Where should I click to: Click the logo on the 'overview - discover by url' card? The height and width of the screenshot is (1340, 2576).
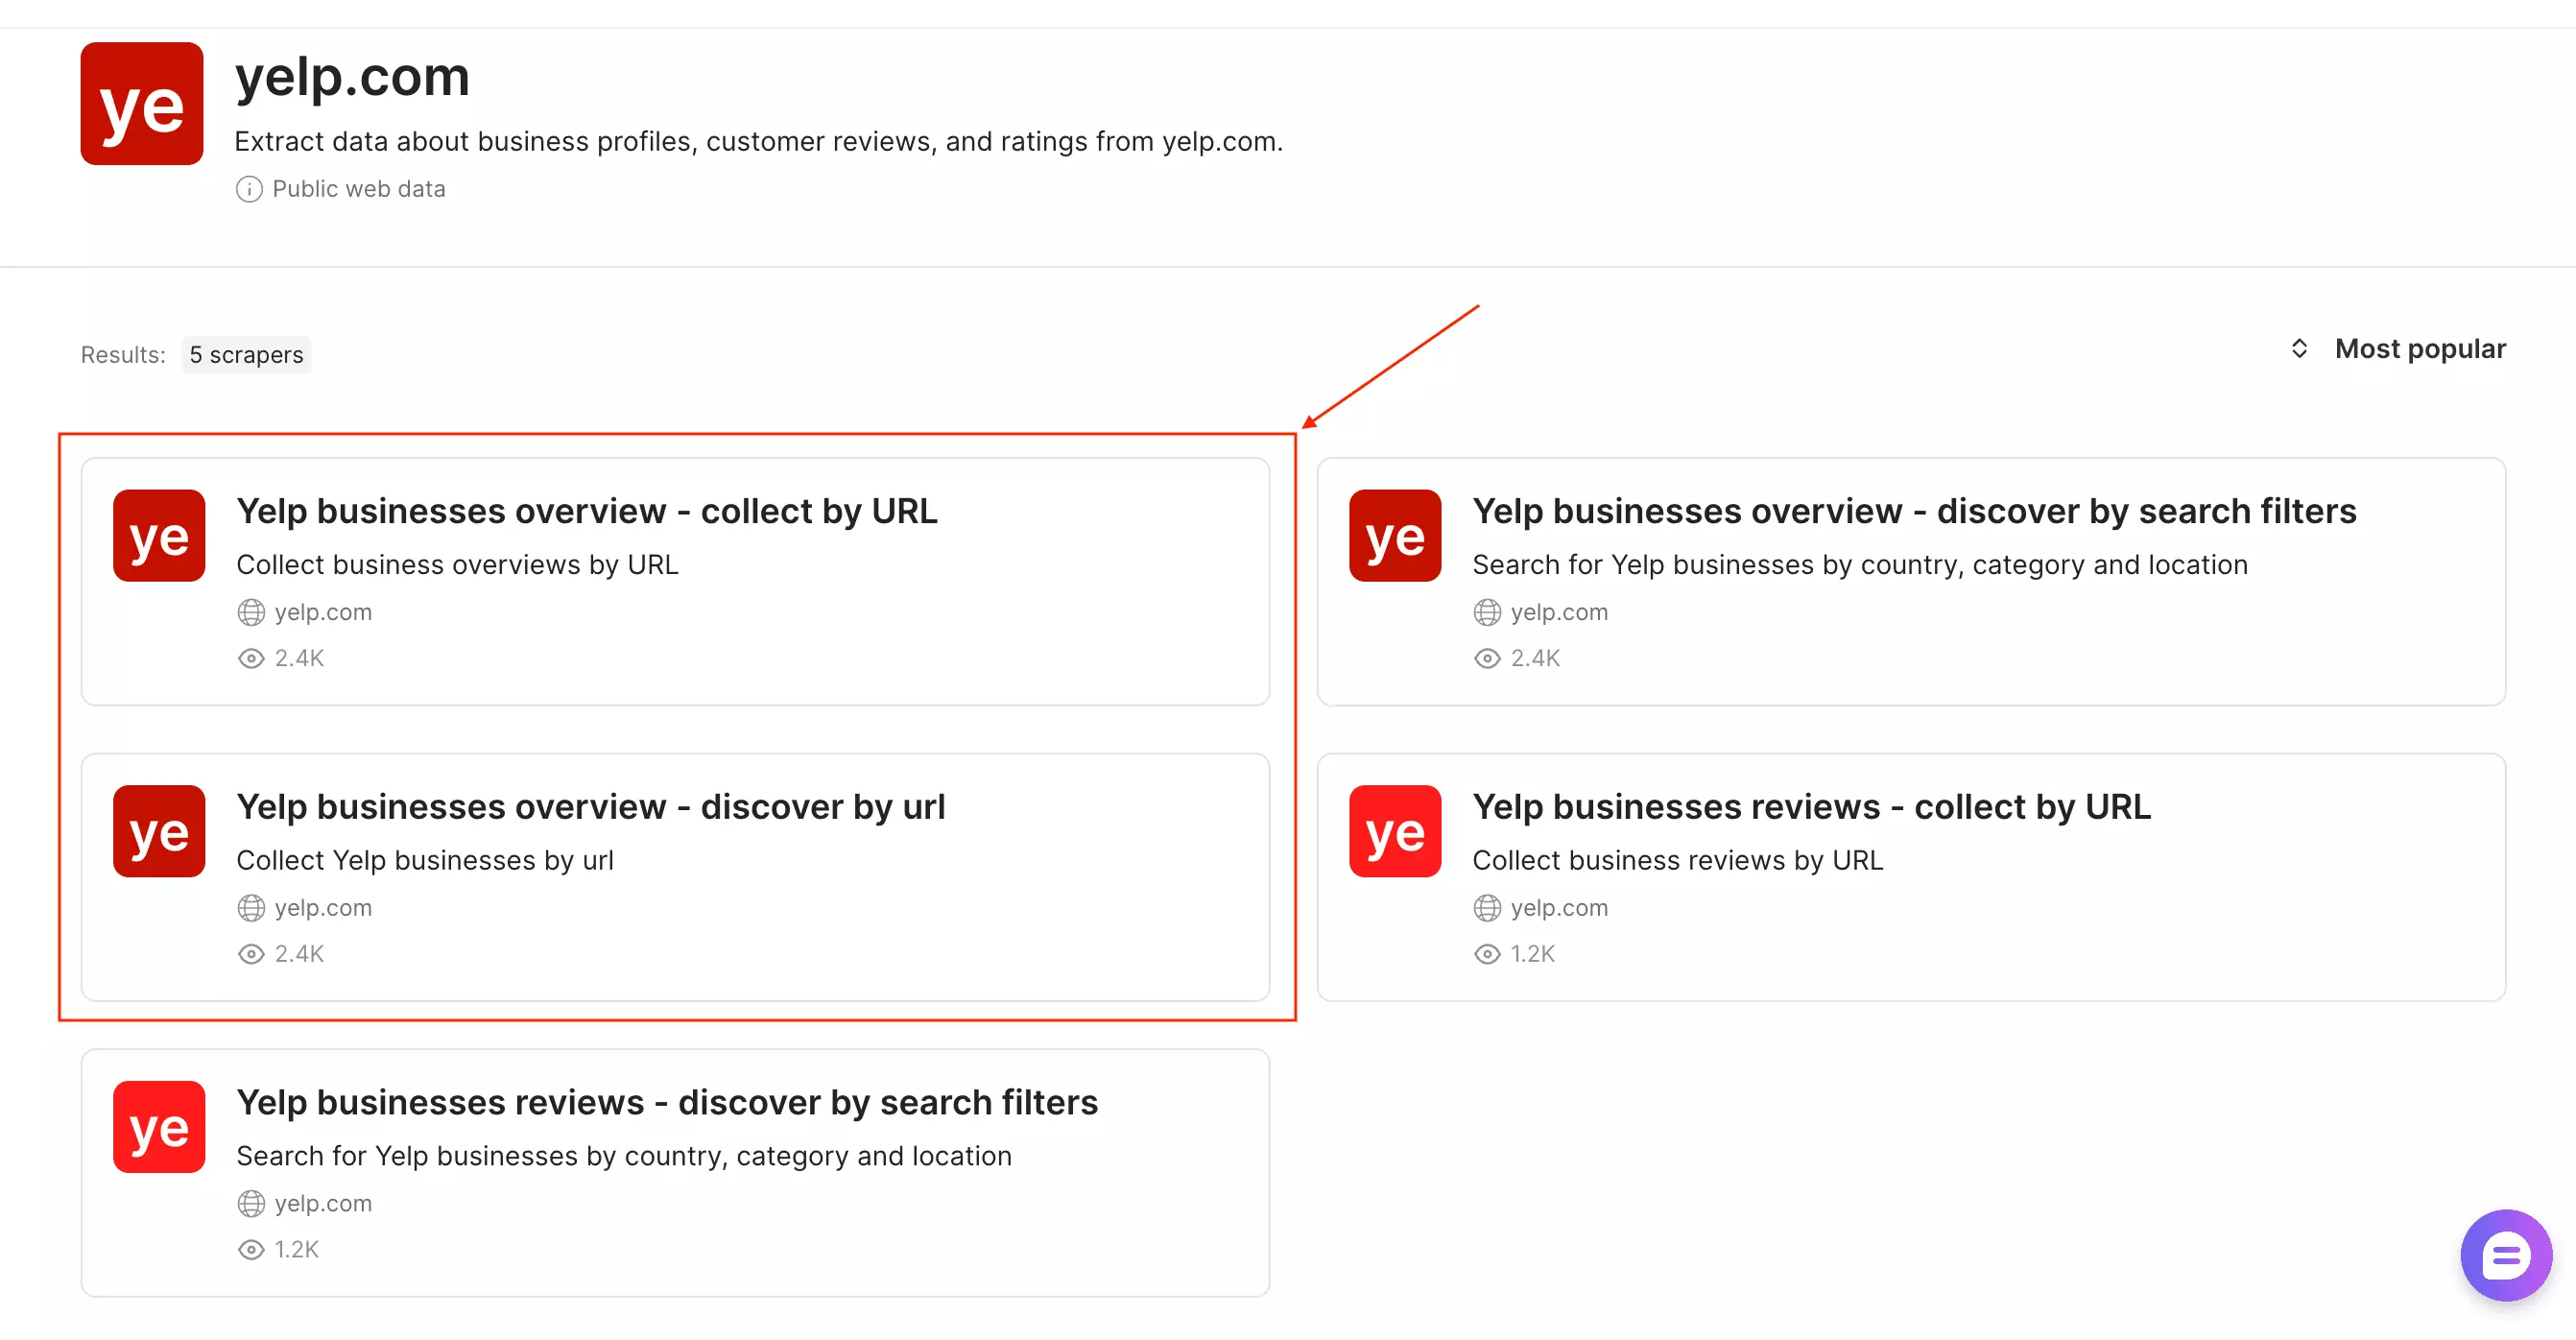pyautogui.click(x=159, y=831)
